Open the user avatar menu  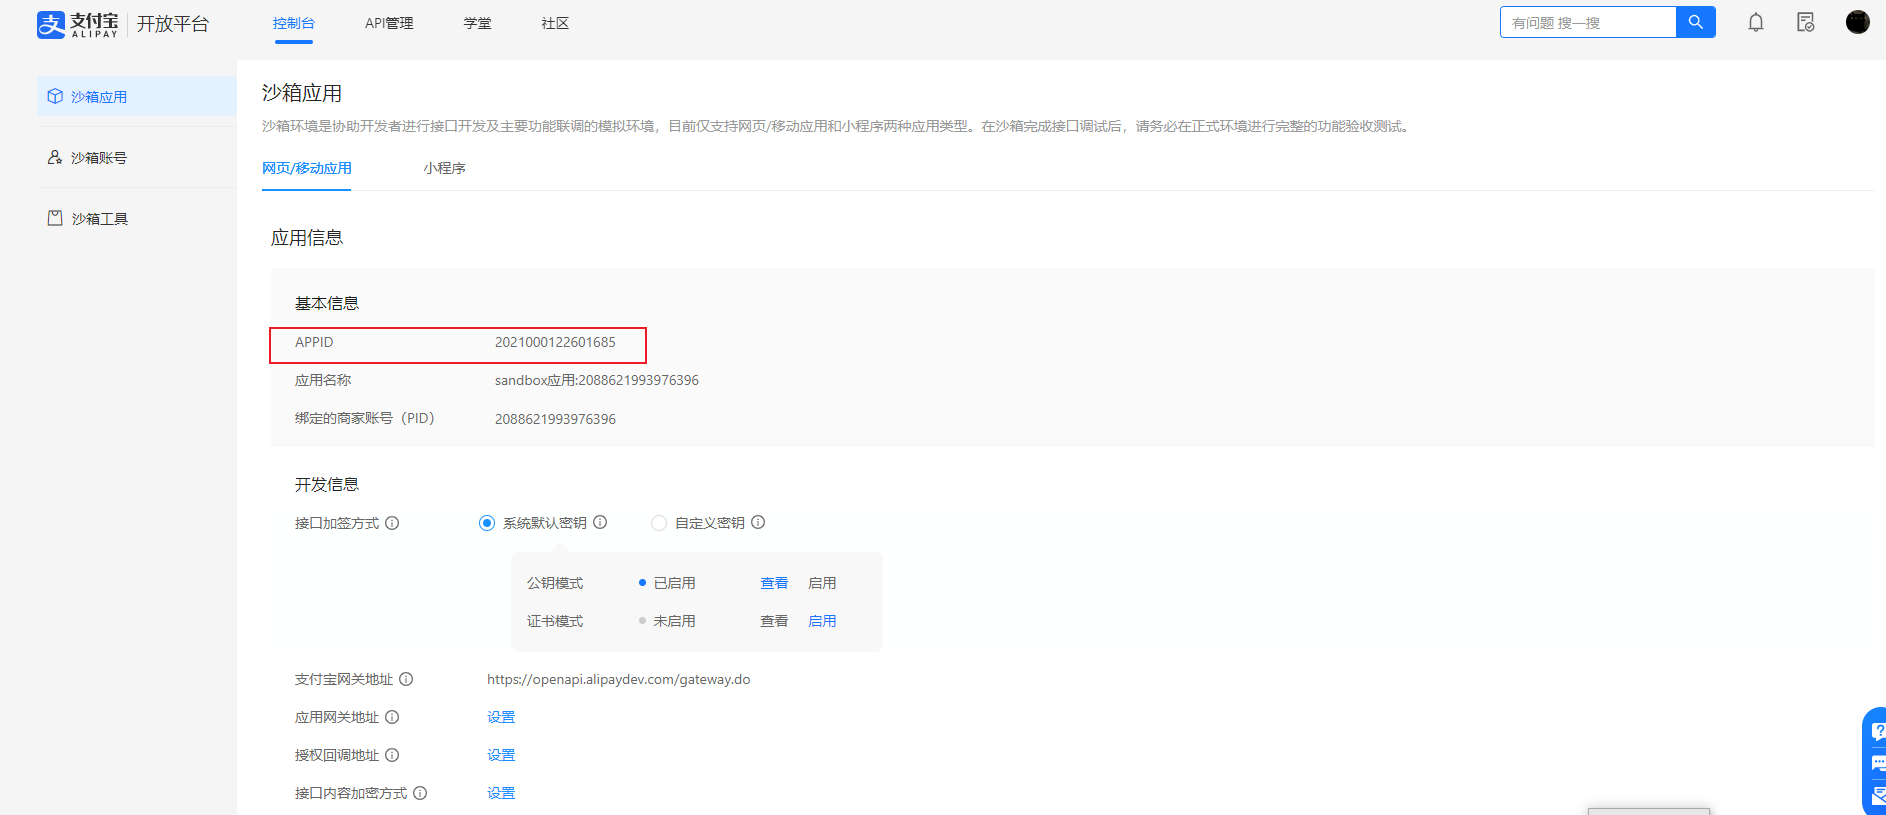(1857, 22)
